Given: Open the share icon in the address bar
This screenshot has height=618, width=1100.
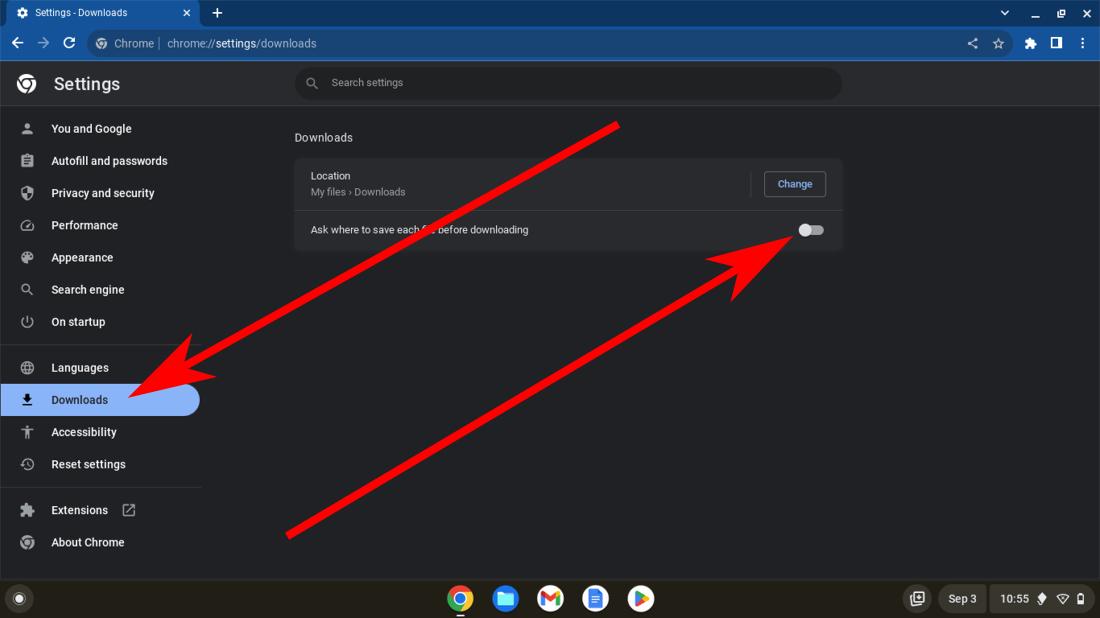Looking at the screenshot, I should click(971, 43).
